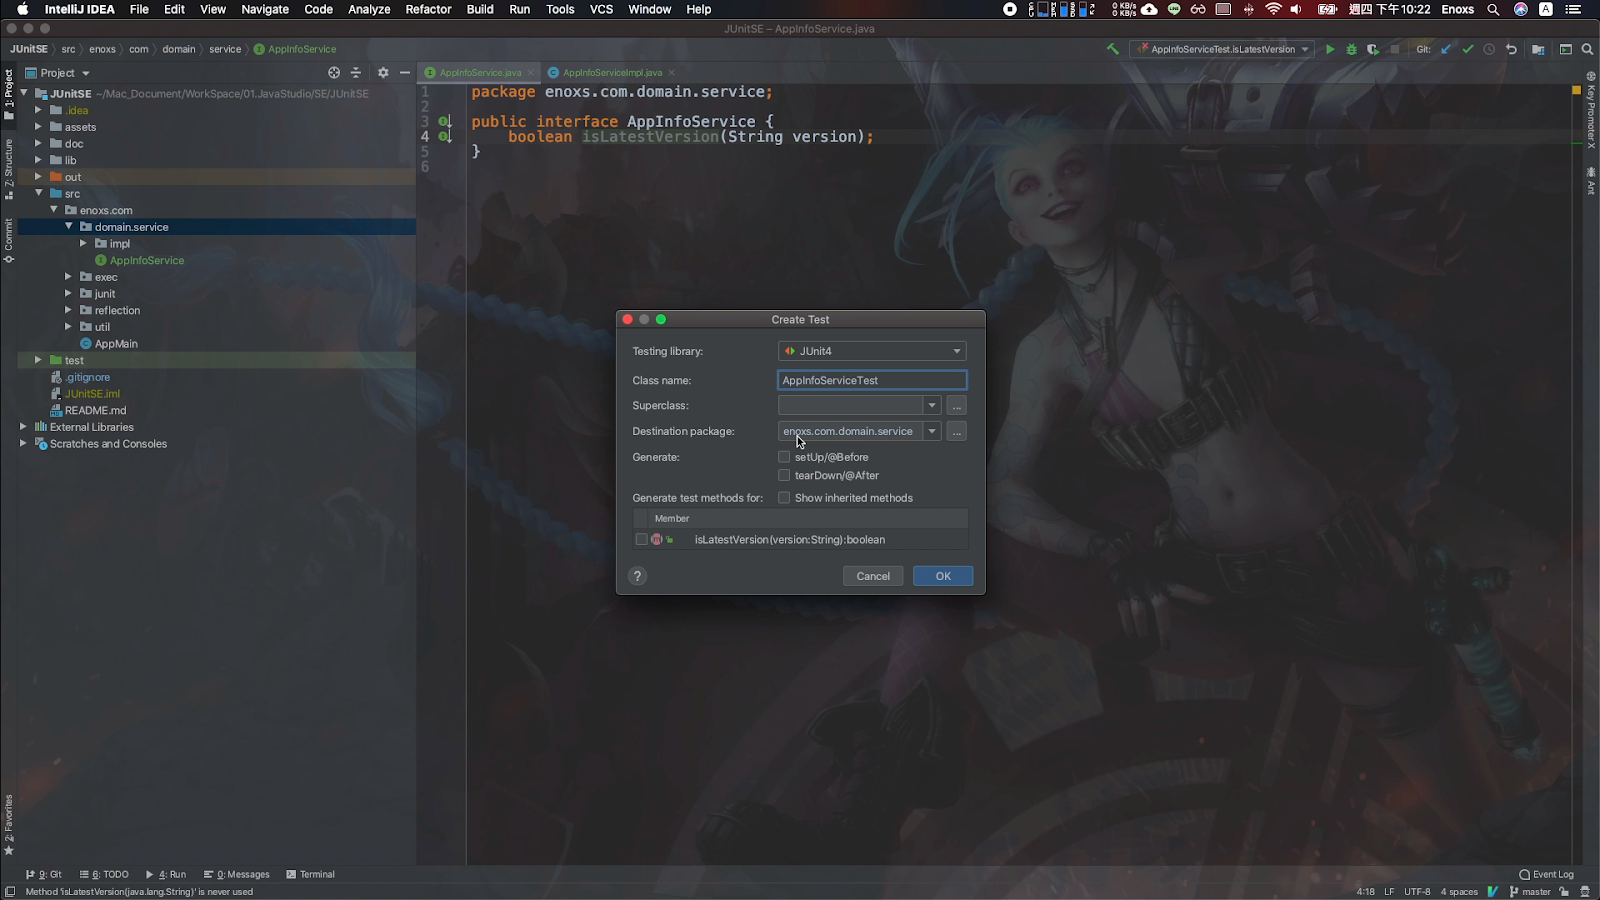Viewport: 1600px width, 900px height.
Task: Open the Superclass dropdown arrow
Action: click(932, 406)
